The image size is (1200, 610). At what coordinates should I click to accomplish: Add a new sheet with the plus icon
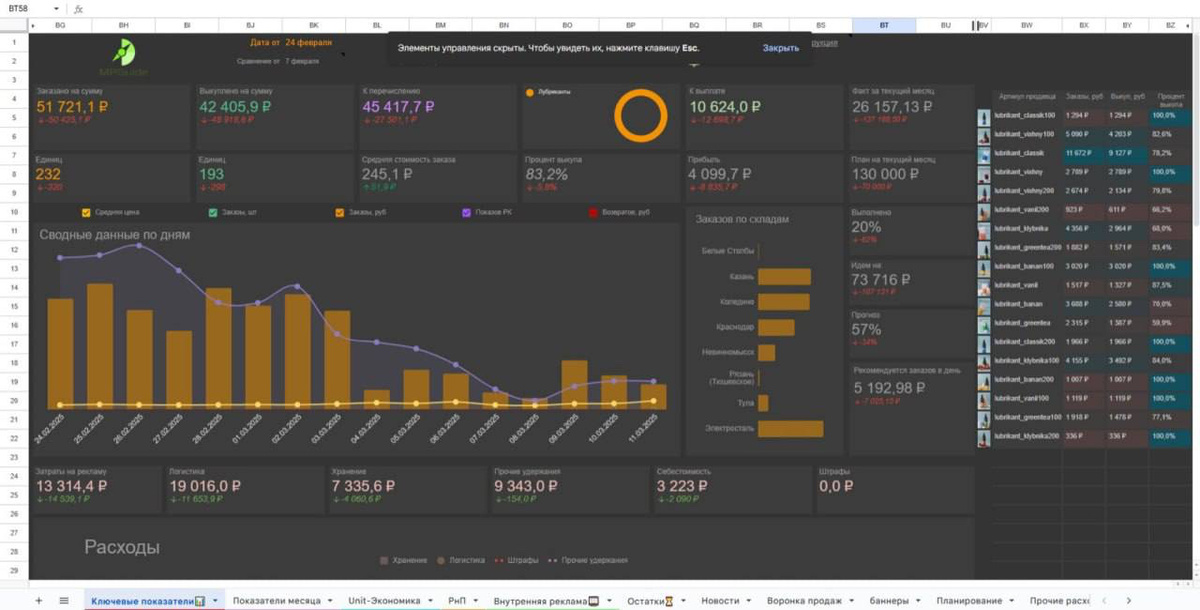point(39,600)
